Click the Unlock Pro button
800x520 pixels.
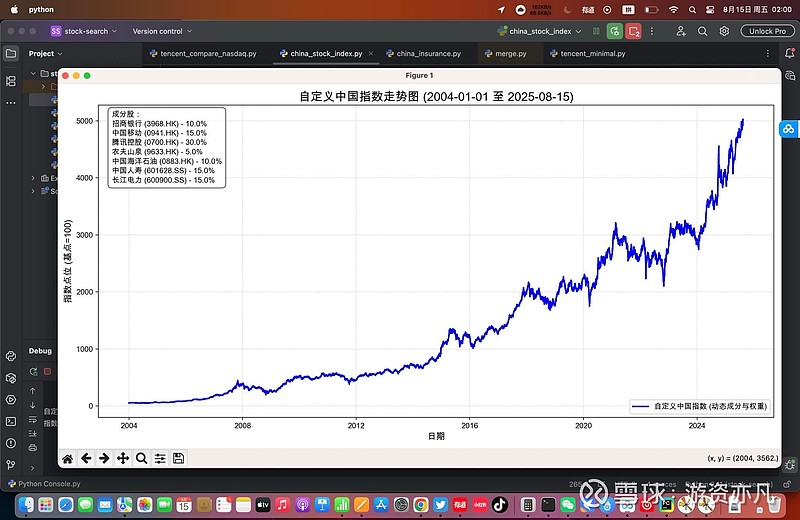tap(767, 31)
